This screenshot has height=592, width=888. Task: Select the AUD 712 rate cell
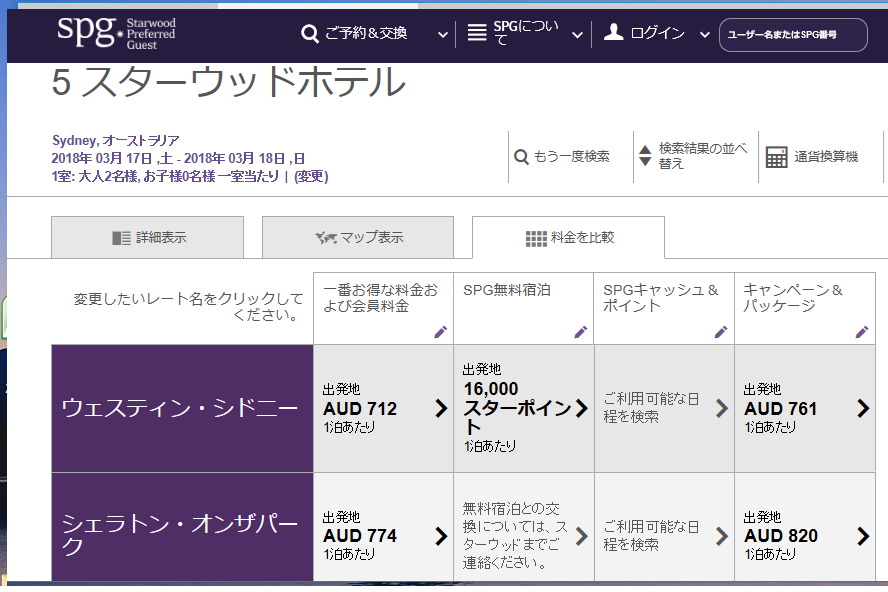[383, 408]
